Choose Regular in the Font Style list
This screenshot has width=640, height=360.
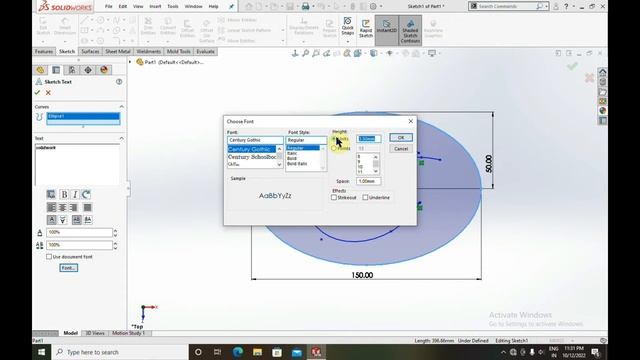[x=303, y=148]
